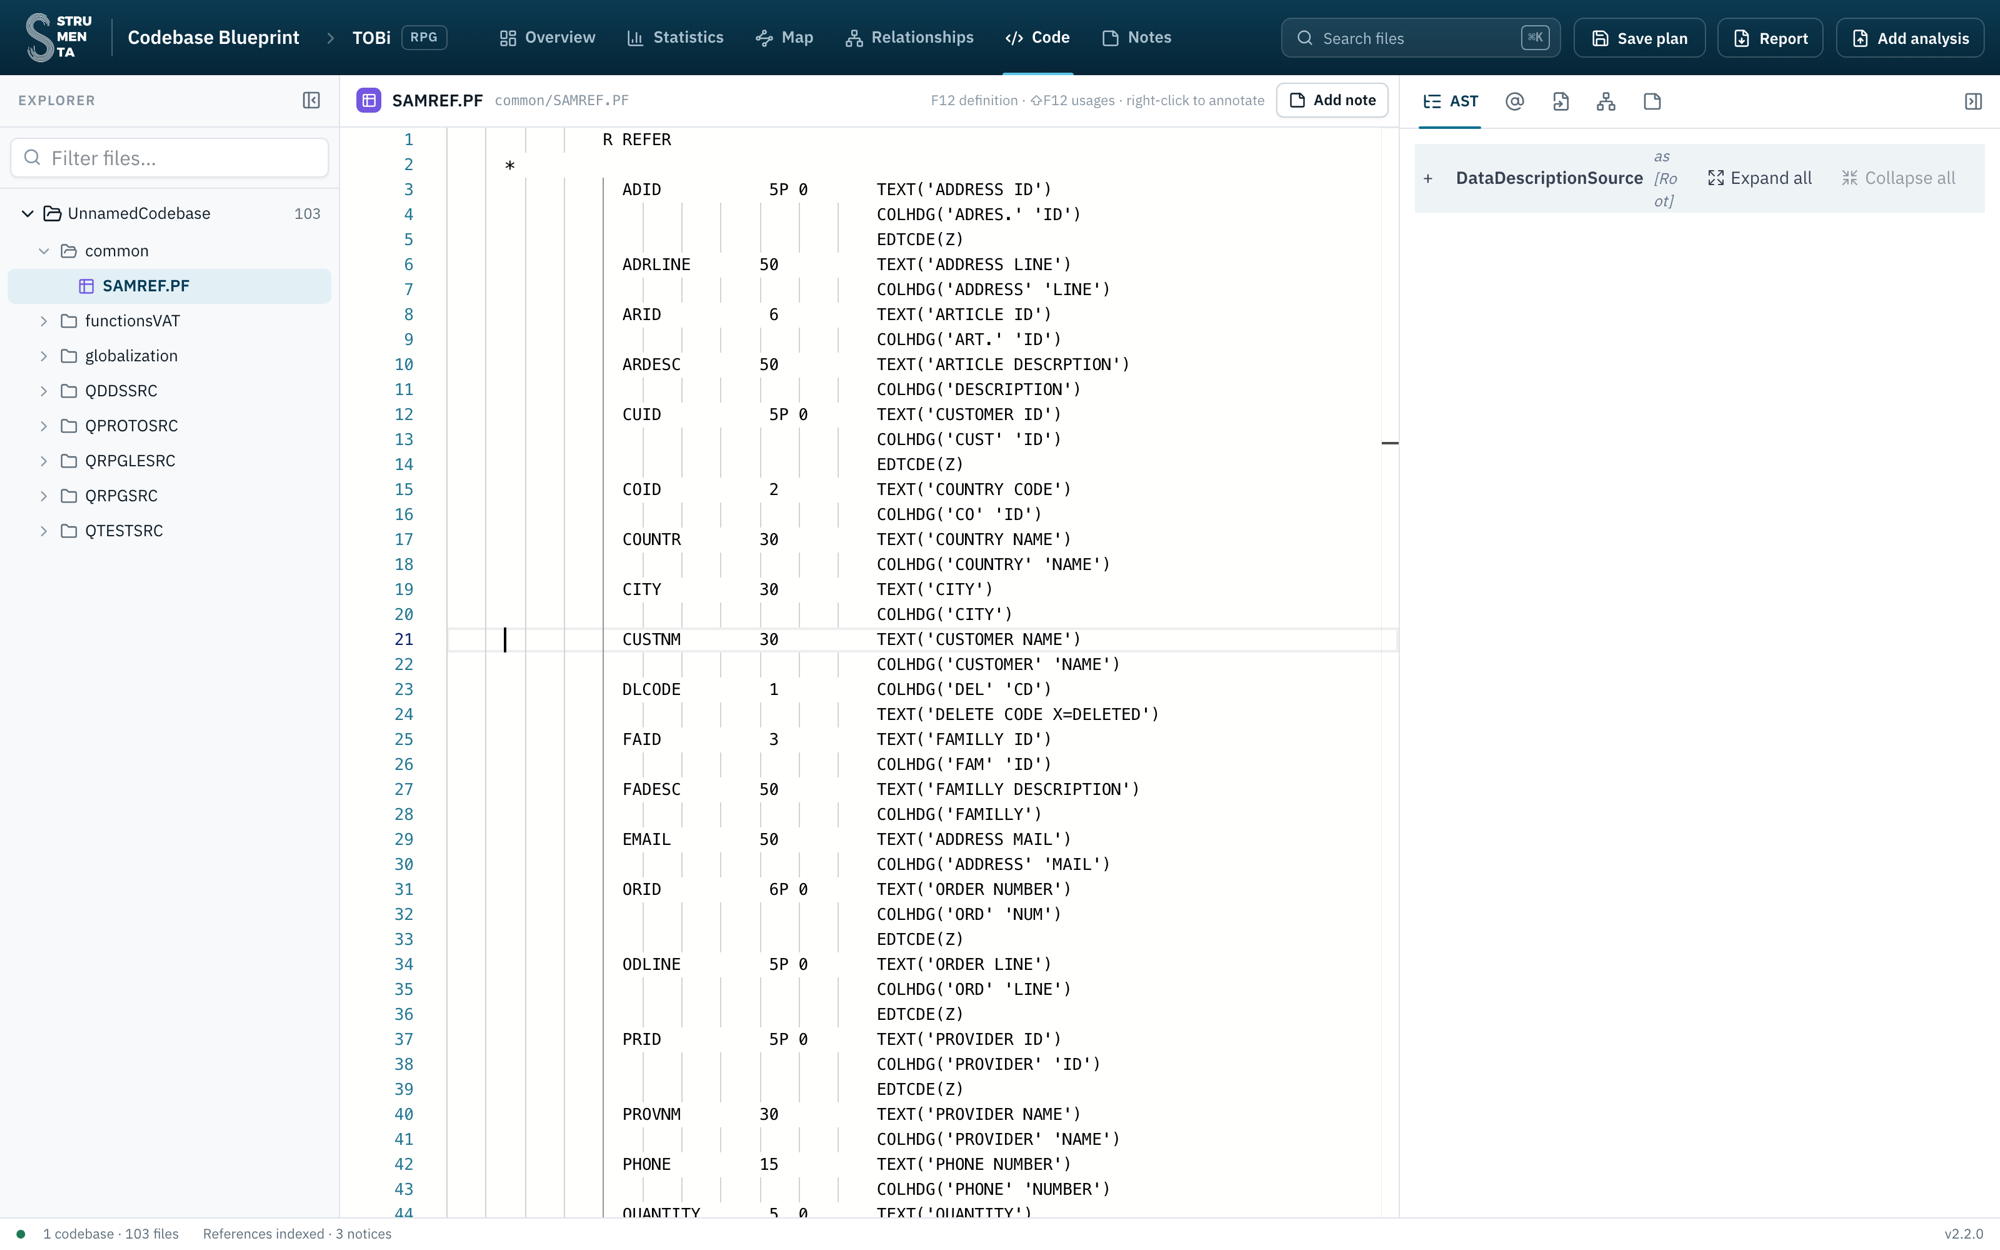Viewport: 2000px width, 1250px height.
Task: Focus the Filter files input
Action: coord(169,158)
